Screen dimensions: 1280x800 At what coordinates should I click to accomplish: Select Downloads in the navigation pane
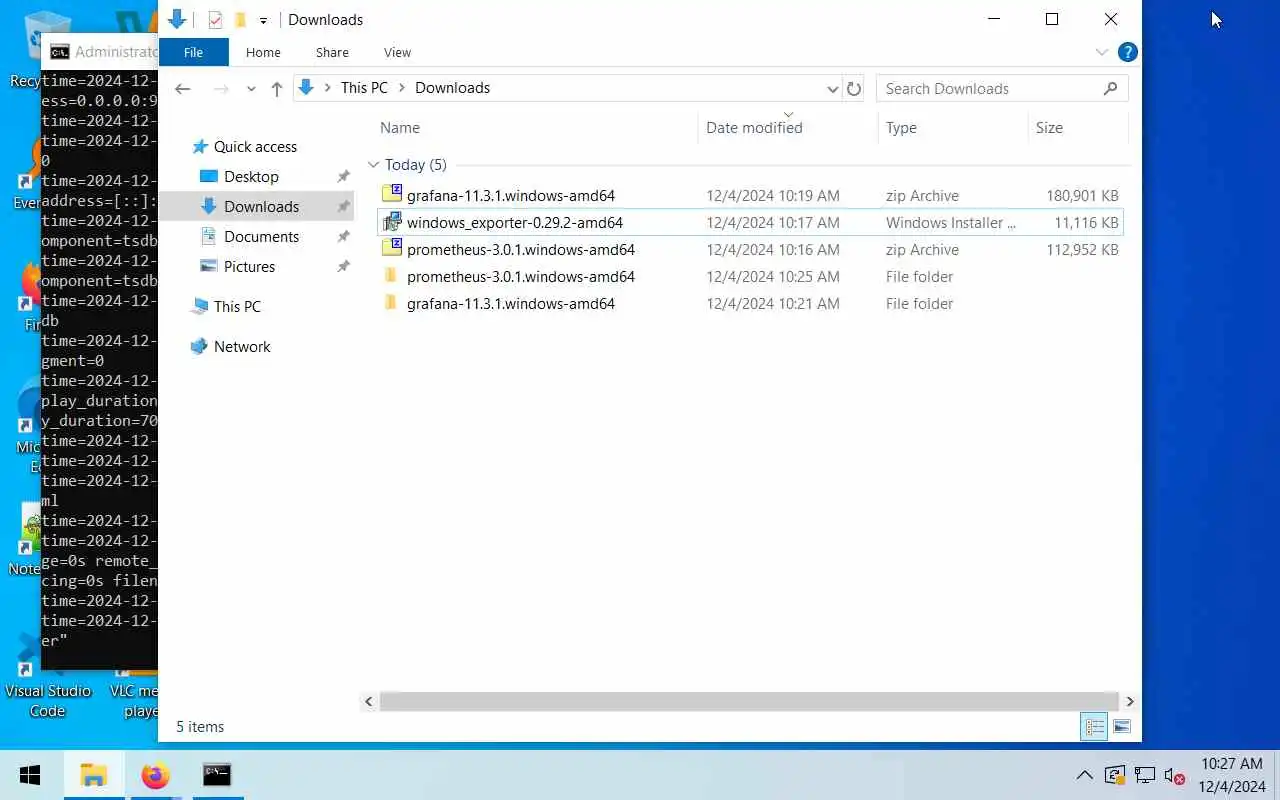[261, 206]
